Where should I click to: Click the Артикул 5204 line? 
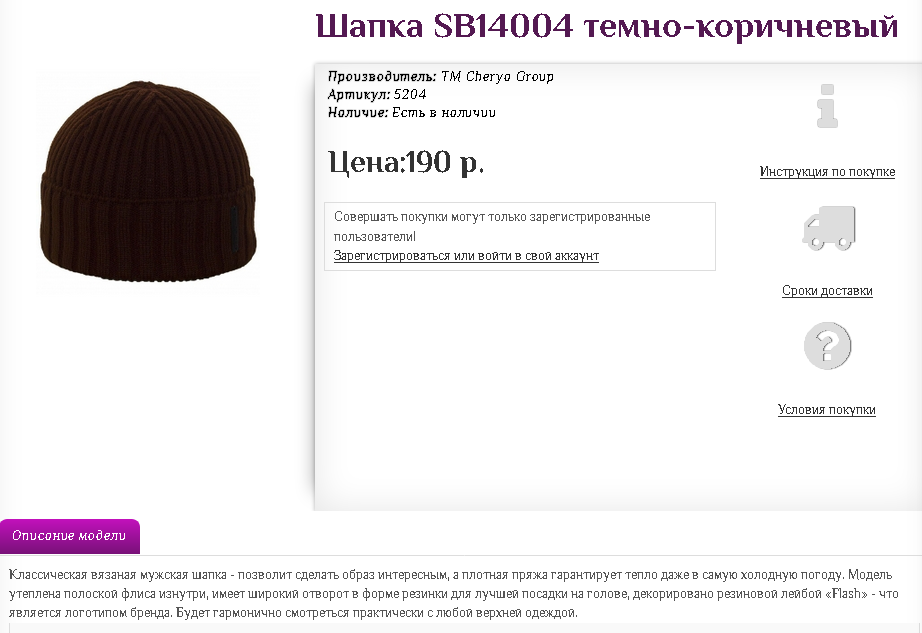377,94
